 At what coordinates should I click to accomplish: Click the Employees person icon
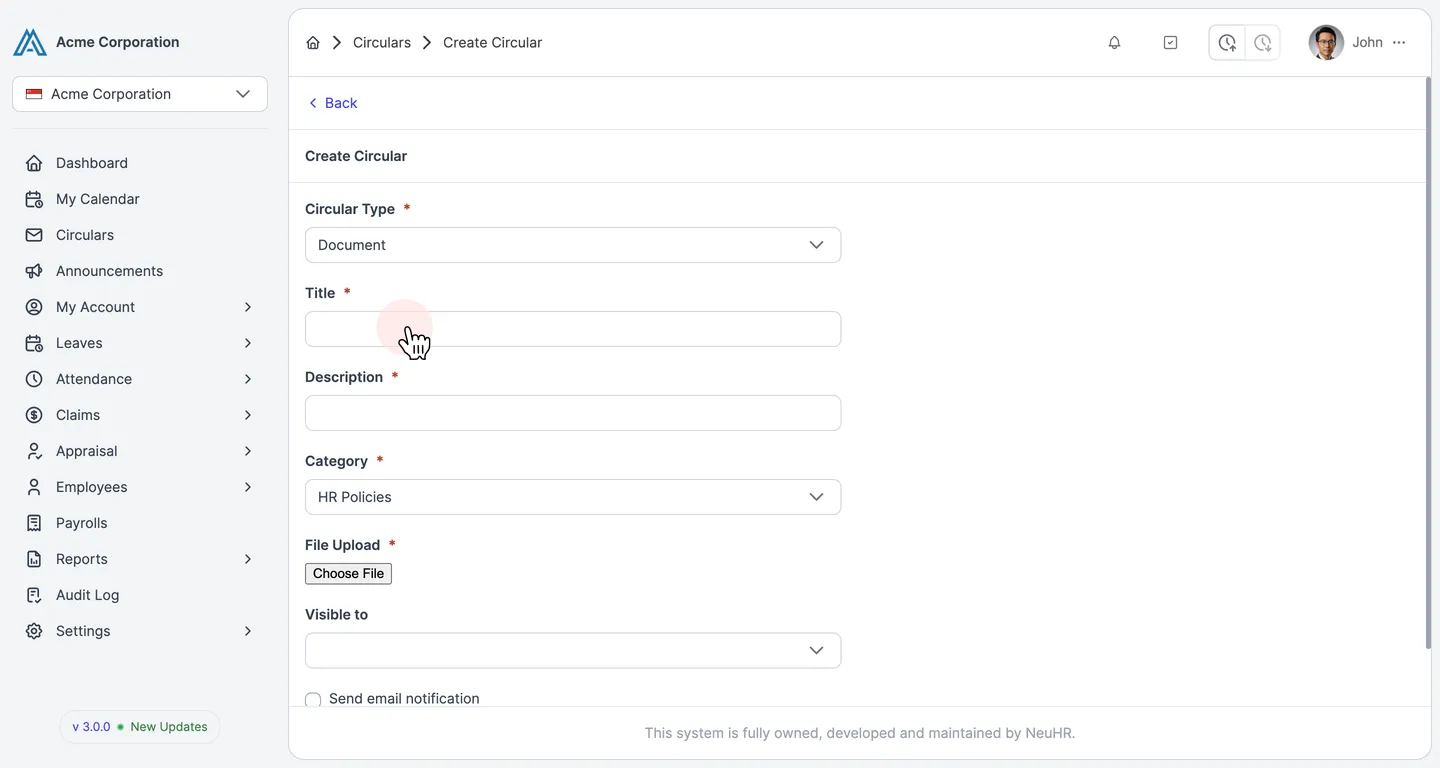34,487
